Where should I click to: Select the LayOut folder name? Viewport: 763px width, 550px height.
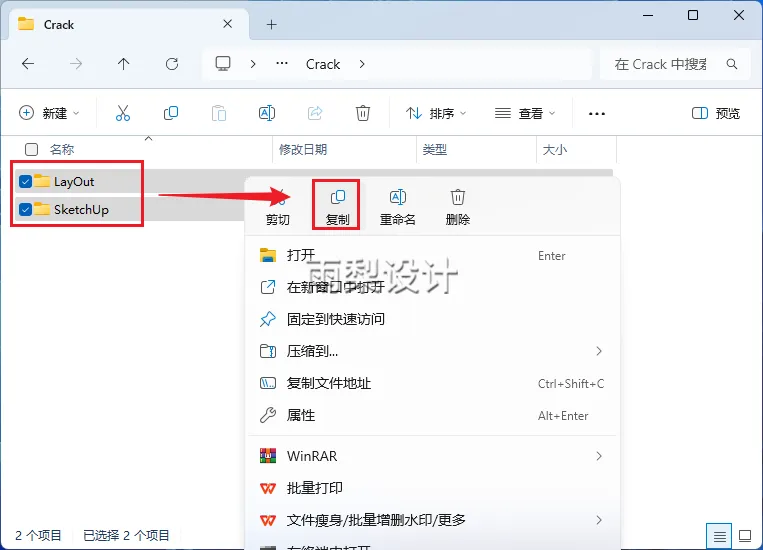tap(74, 182)
